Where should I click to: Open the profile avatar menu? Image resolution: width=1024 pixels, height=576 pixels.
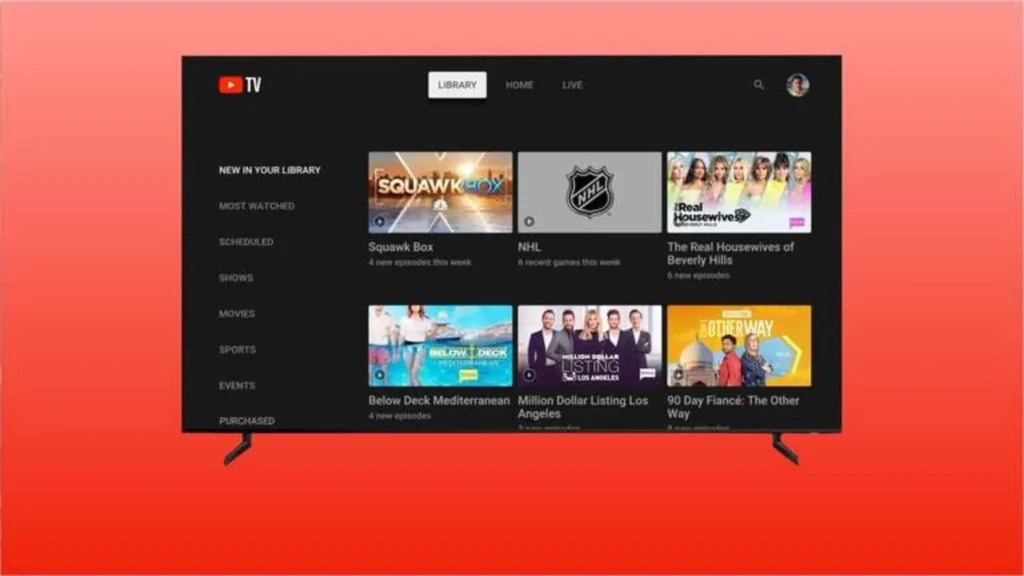(795, 85)
